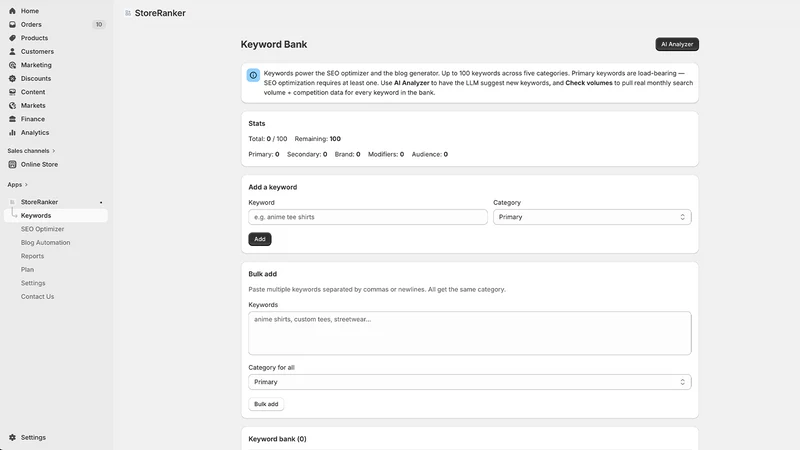Image resolution: width=800 pixels, height=450 pixels.
Task: Click the Bulk add button
Action: pos(266,404)
